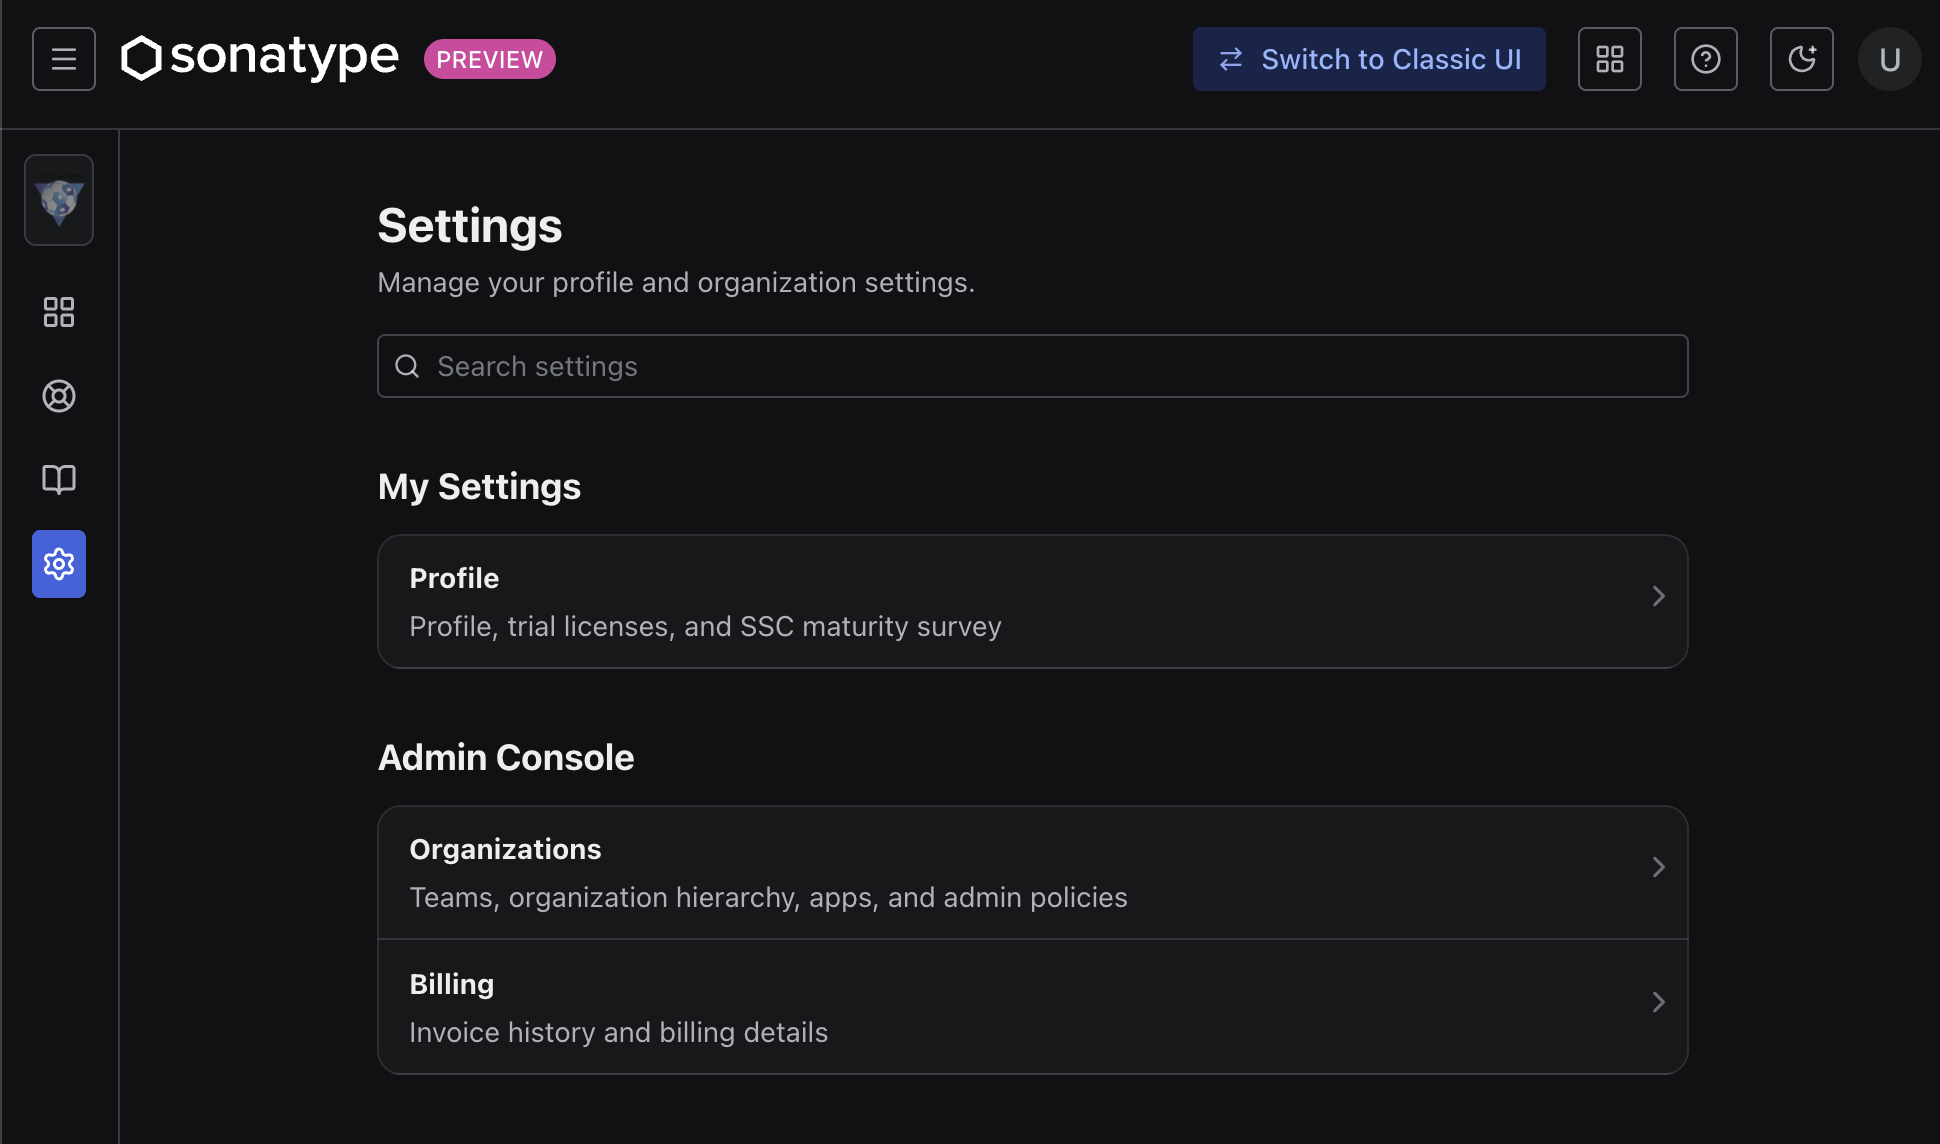Screen dimensions: 1940x1144
Task: Open the apps grid in header
Action: click(x=1610, y=59)
